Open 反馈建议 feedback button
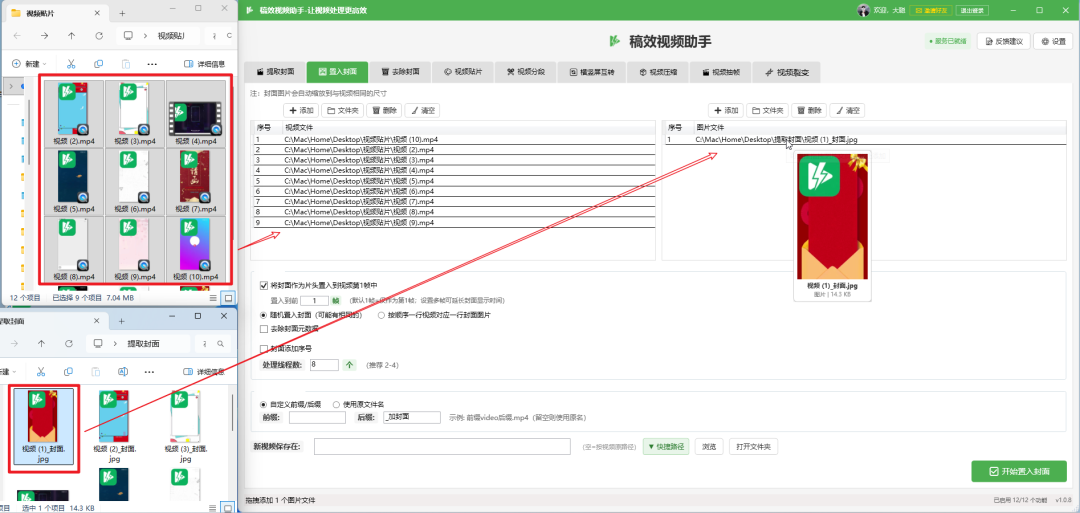Viewport: 1080px width, 513px height. tap(1004, 42)
